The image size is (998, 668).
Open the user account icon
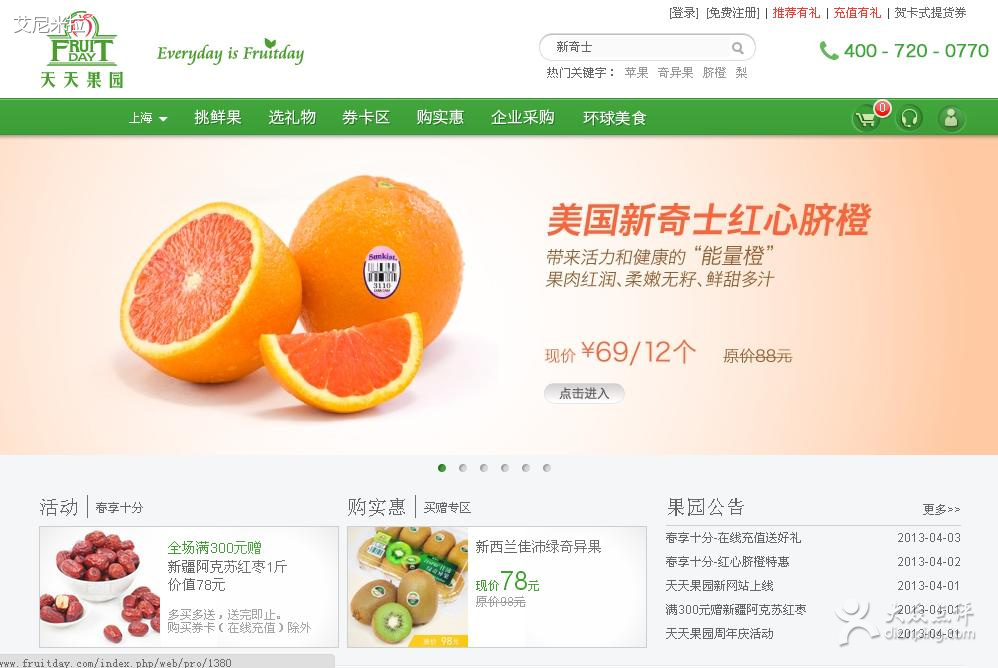tap(951, 119)
